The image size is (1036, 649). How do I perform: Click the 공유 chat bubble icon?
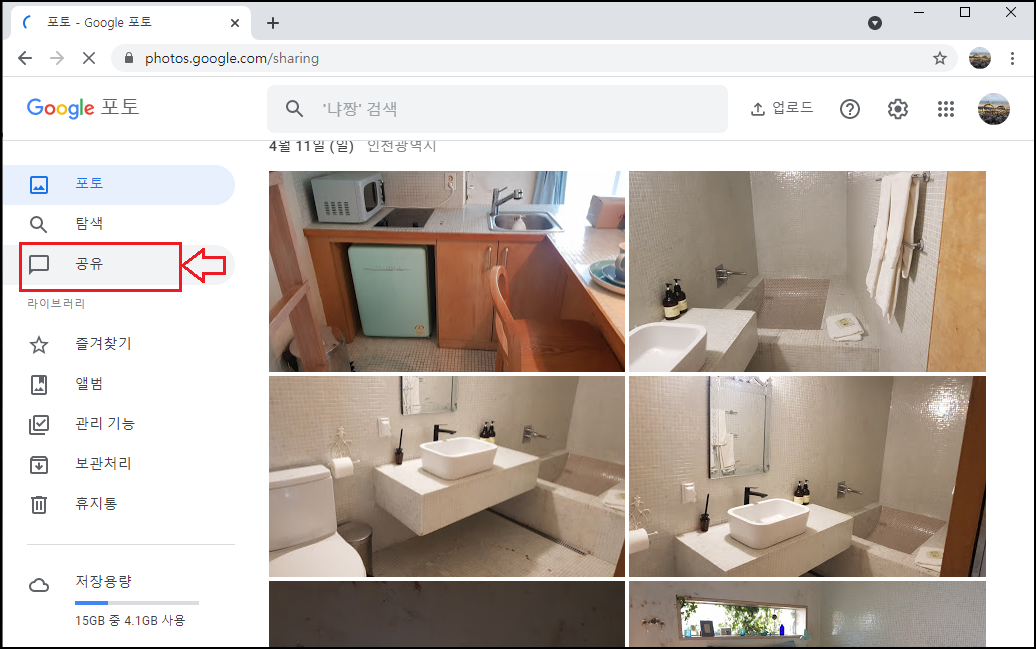[39, 264]
